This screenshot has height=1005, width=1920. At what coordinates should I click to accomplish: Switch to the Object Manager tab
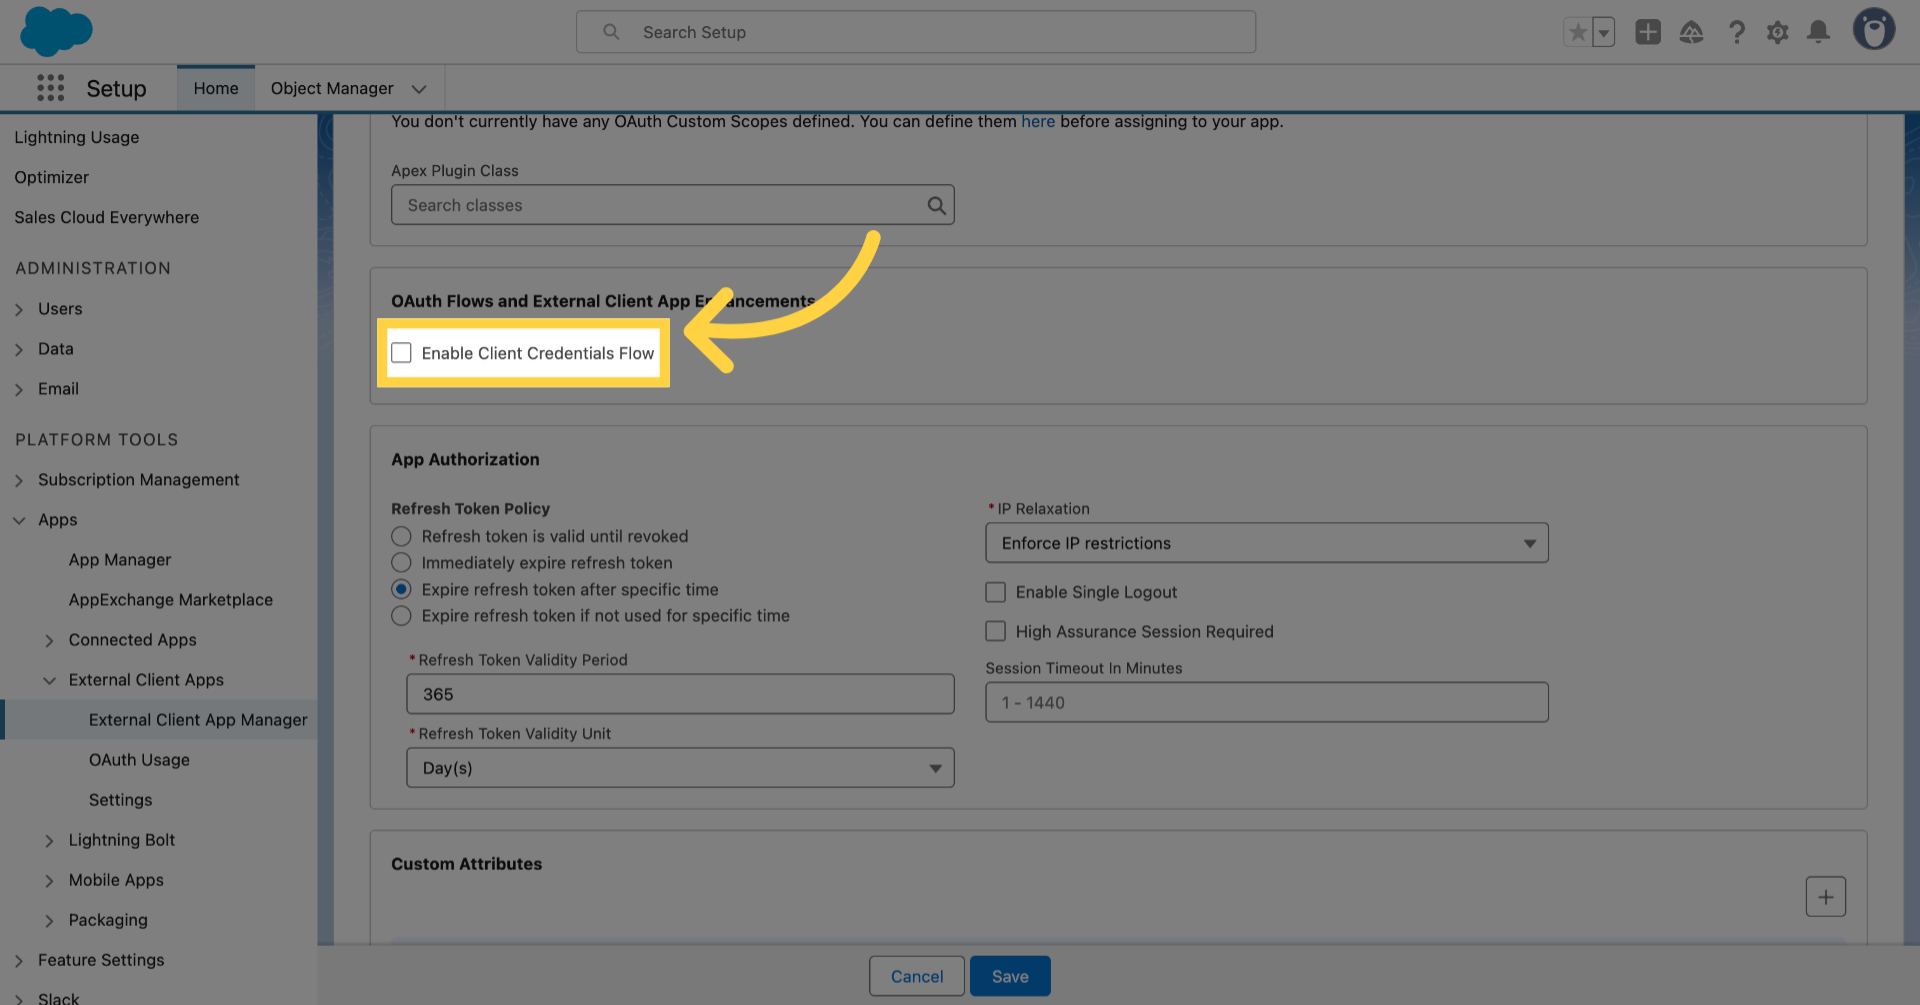[x=332, y=88]
